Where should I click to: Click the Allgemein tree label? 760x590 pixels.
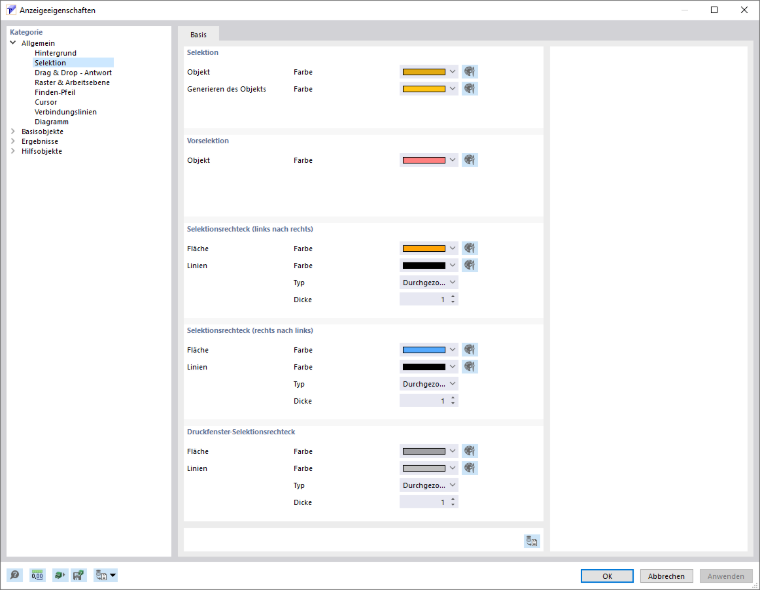pyautogui.click(x=38, y=43)
